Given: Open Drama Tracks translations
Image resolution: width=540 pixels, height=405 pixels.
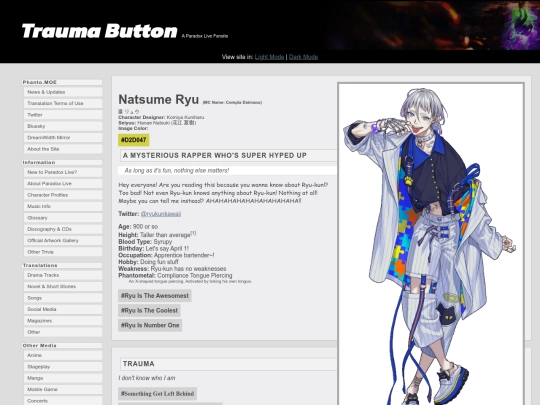Looking at the screenshot, I should pyautogui.click(x=63, y=275).
